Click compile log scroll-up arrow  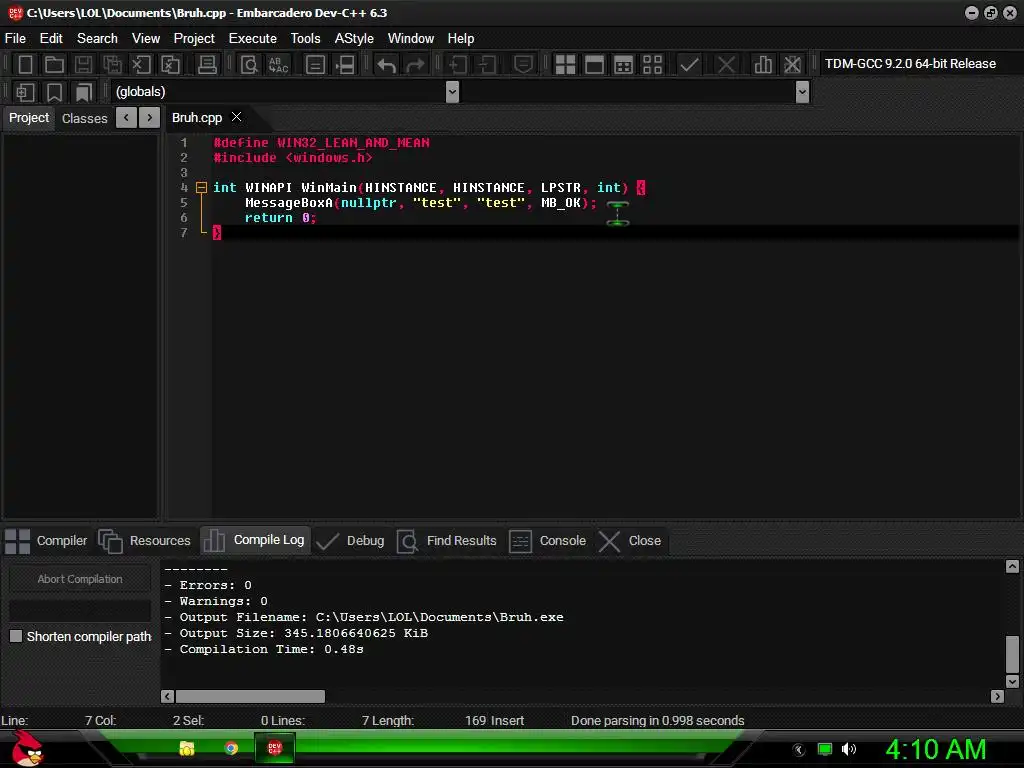(x=1012, y=566)
